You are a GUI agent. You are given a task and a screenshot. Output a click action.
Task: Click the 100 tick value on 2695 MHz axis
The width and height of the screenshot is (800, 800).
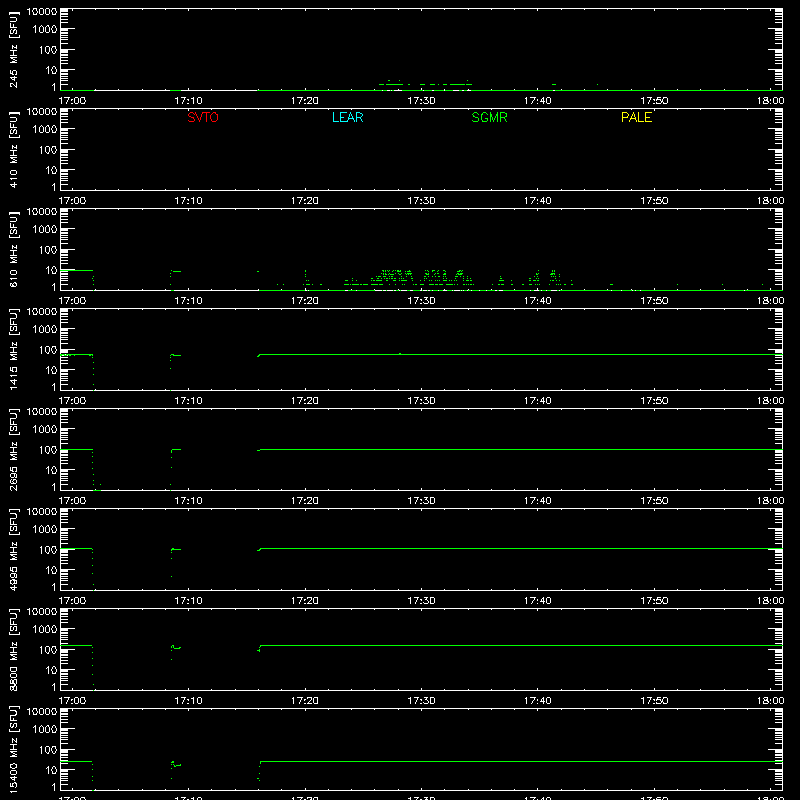[48, 450]
